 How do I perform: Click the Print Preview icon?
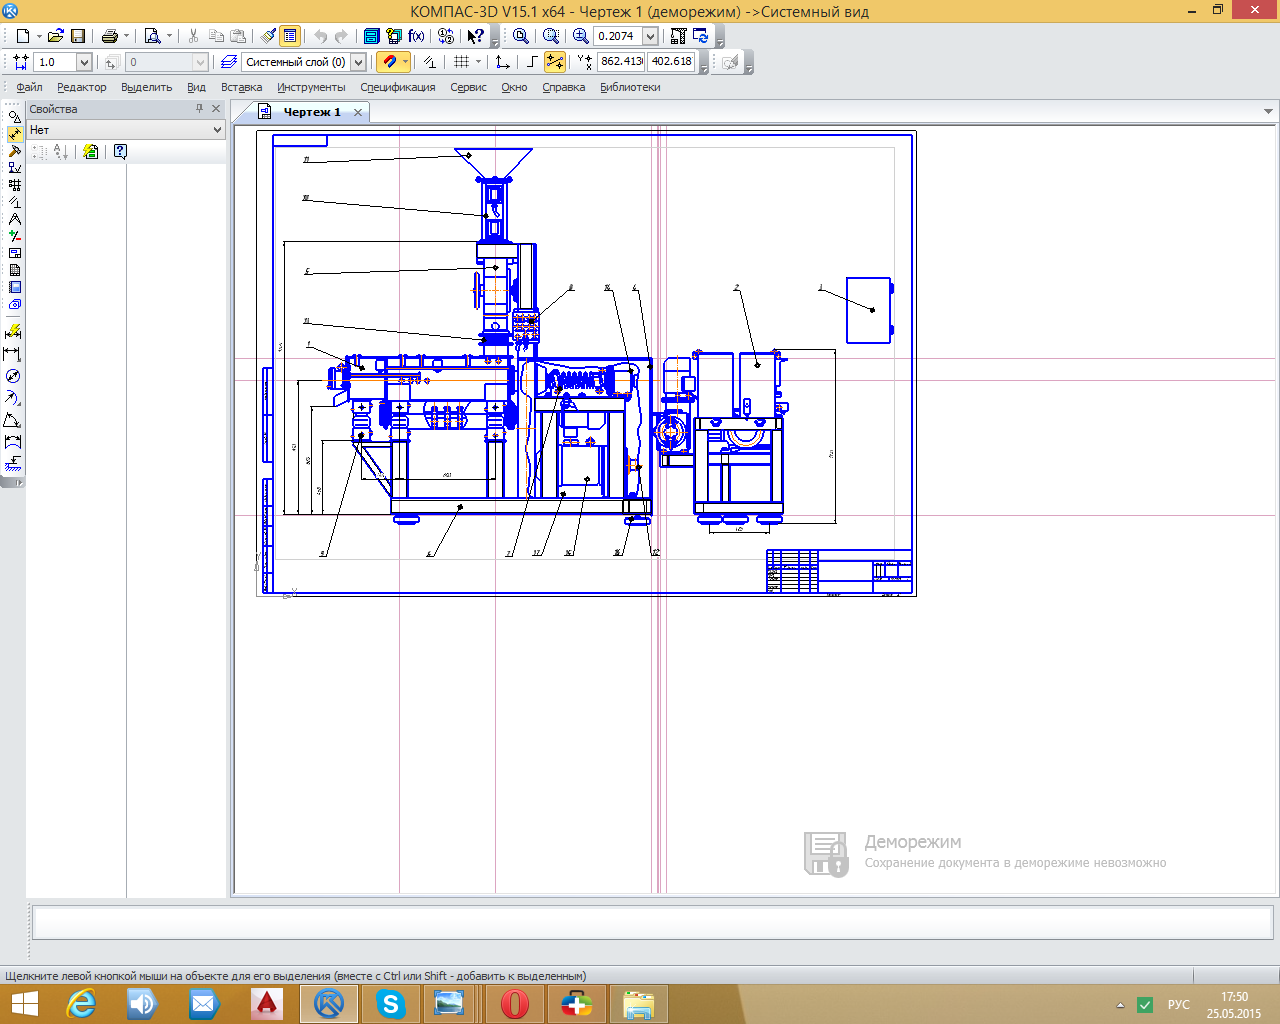tap(152, 36)
